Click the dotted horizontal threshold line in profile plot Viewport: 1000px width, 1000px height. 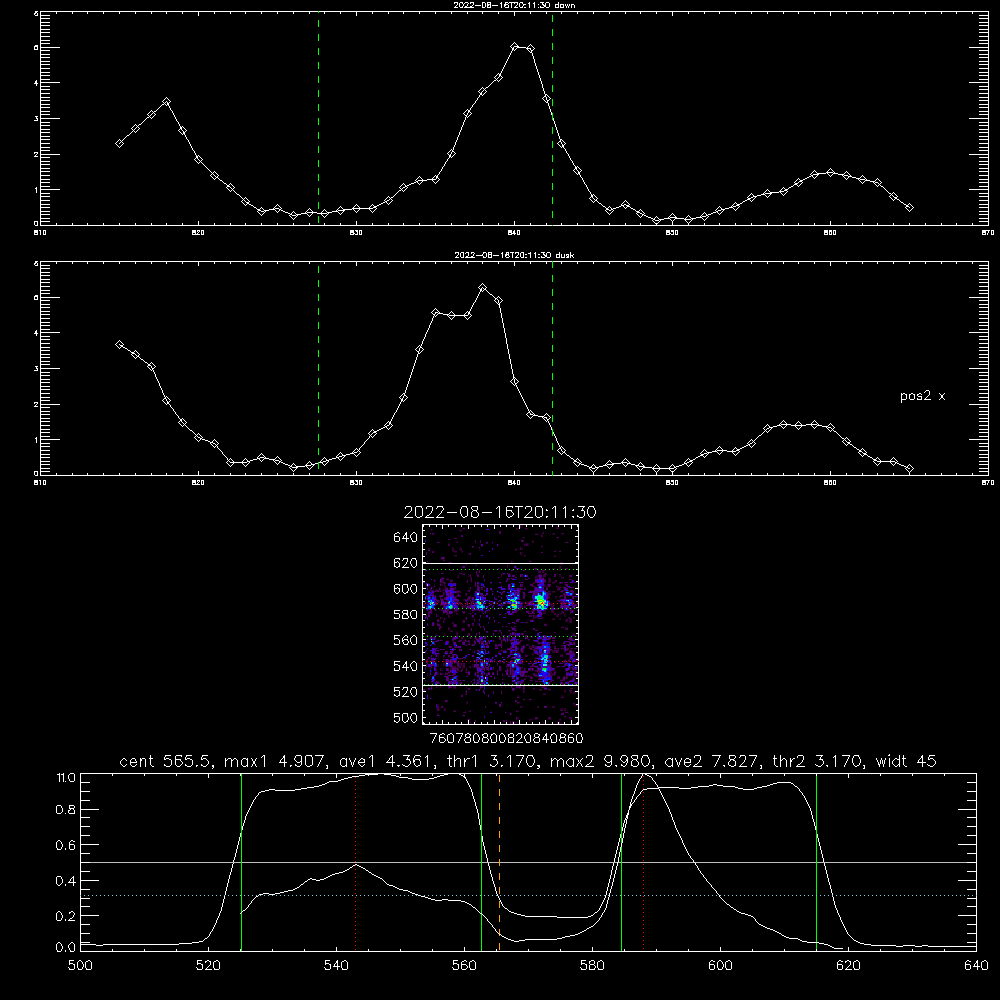(528, 895)
